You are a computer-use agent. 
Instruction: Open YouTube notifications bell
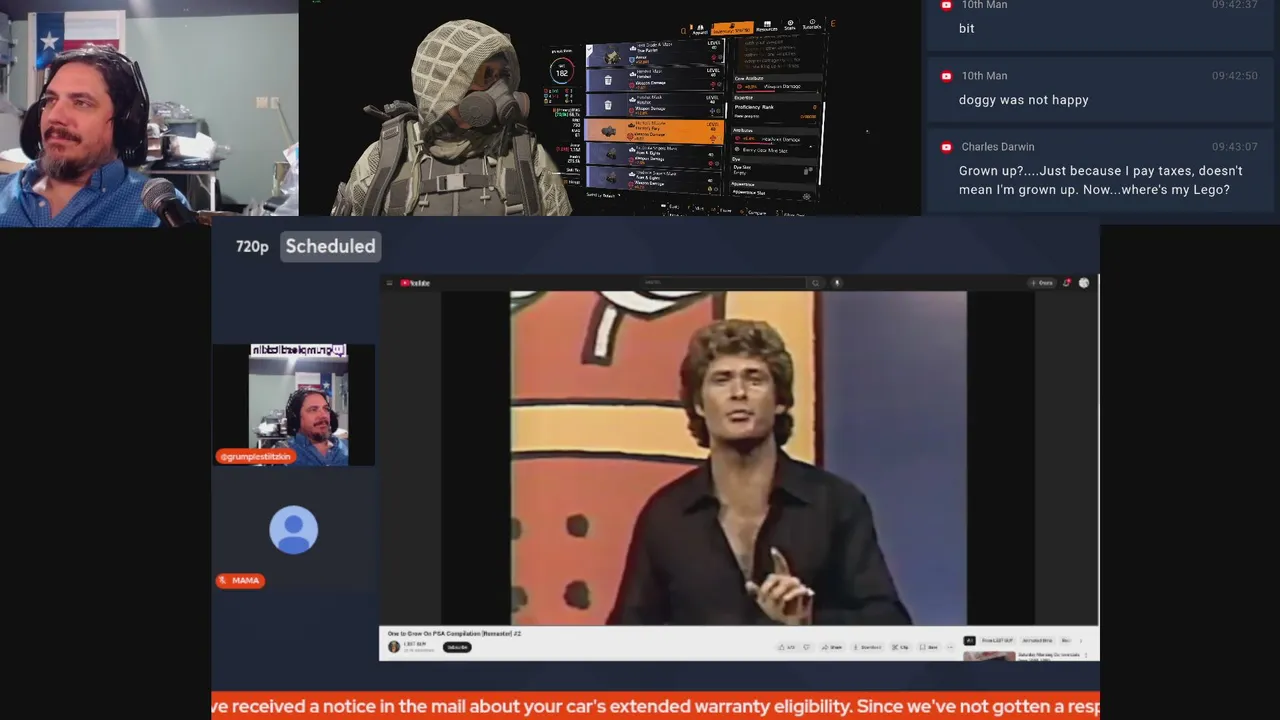pos(1067,283)
